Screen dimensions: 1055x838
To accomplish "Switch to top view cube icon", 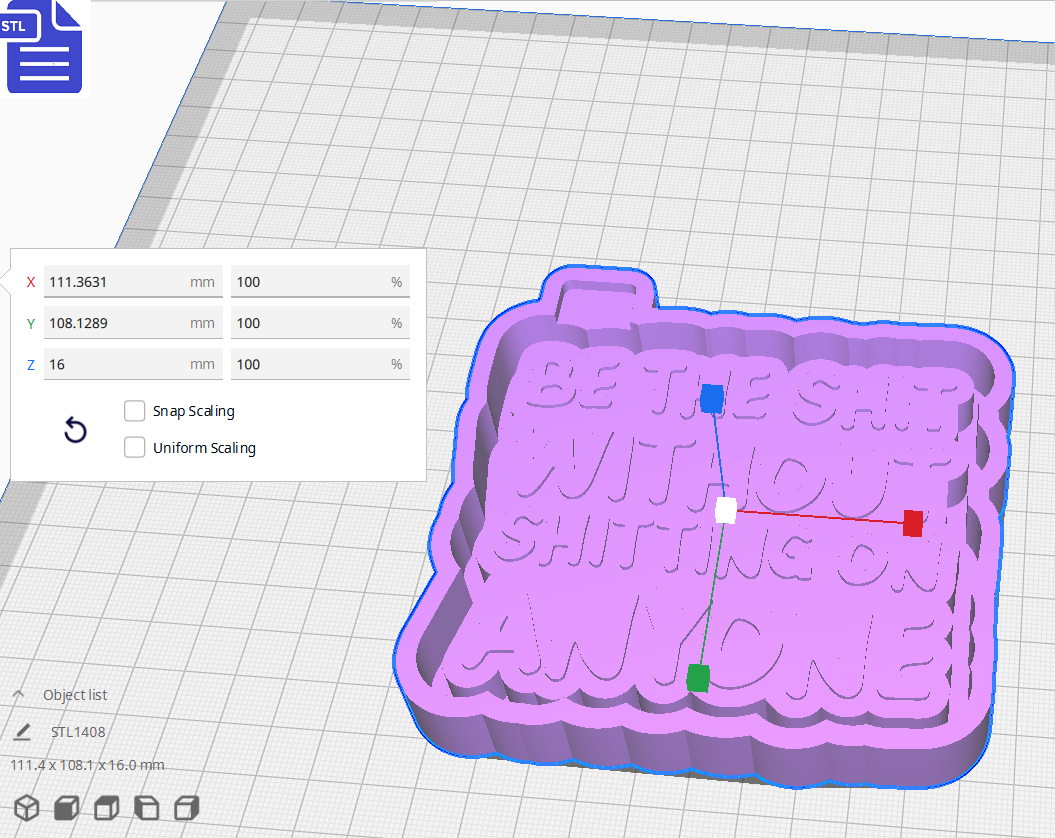I will coord(105,807).
